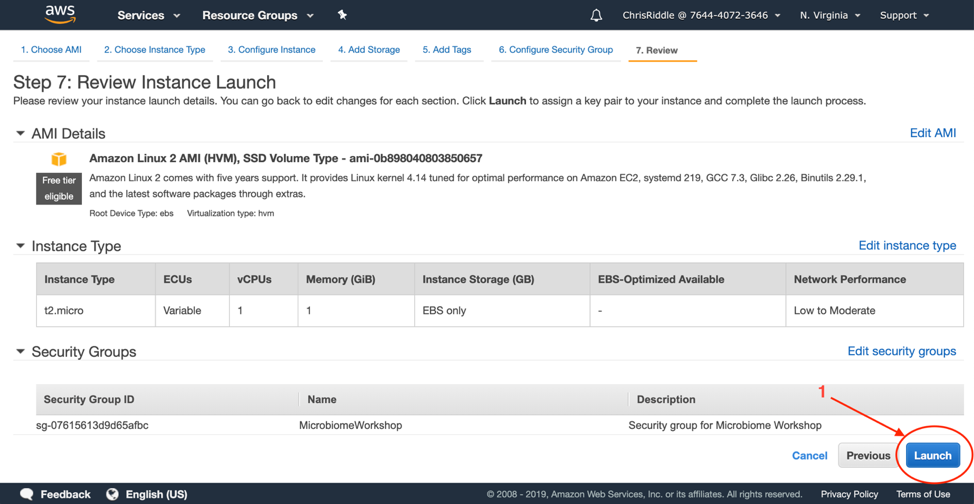This screenshot has width=974, height=504.
Task: Switch to Configure Security Group step
Action: (555, 49)
